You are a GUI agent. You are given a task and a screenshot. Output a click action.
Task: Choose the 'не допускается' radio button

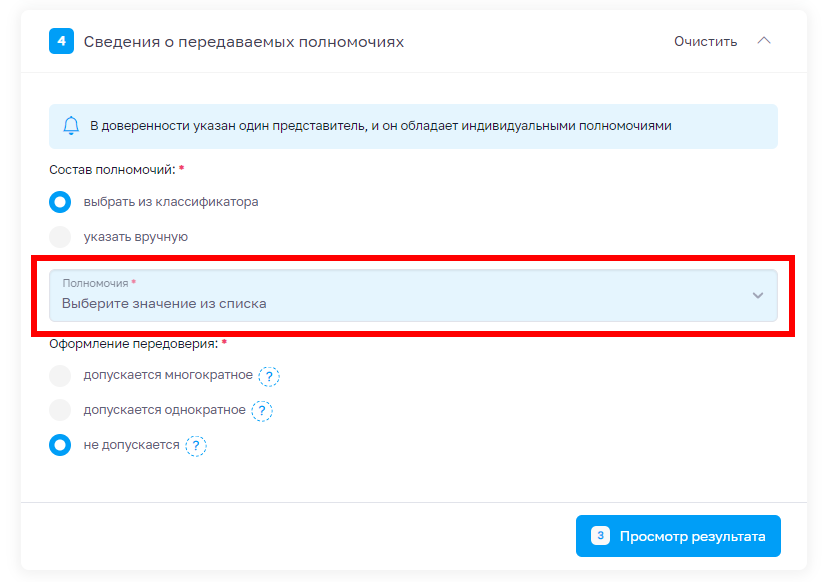pyautogui.click(x=61, y=445)
